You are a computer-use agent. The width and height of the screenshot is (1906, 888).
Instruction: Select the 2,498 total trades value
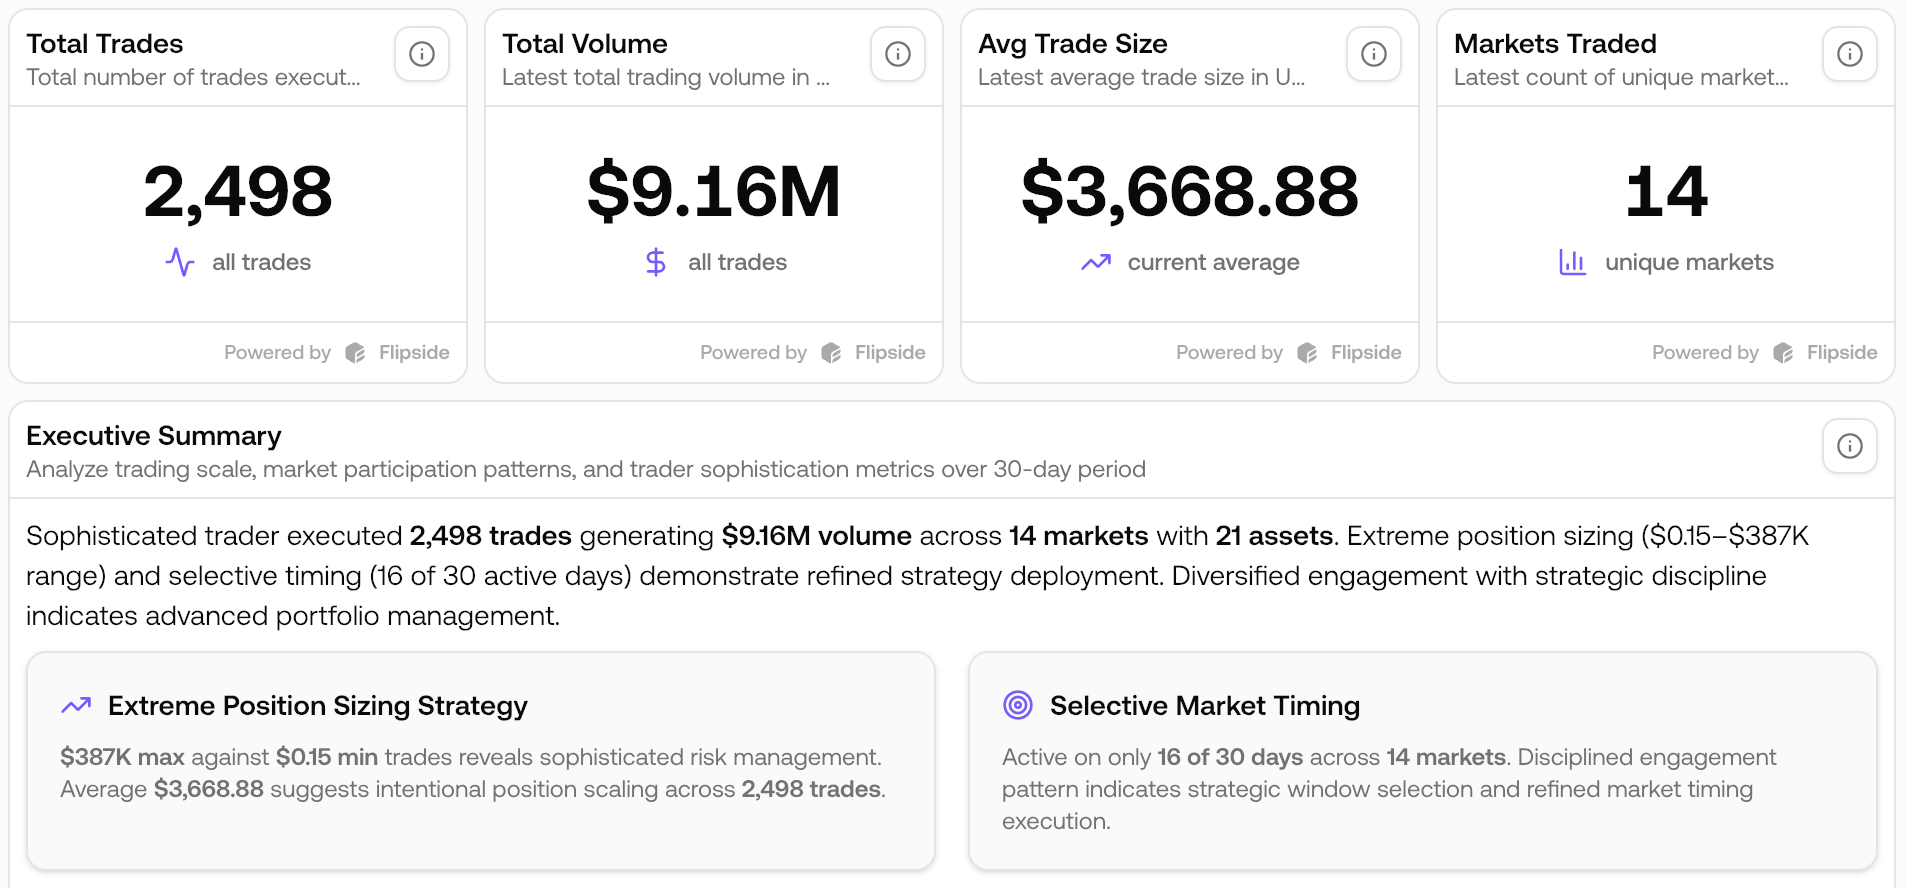click(x=238, y=191)
